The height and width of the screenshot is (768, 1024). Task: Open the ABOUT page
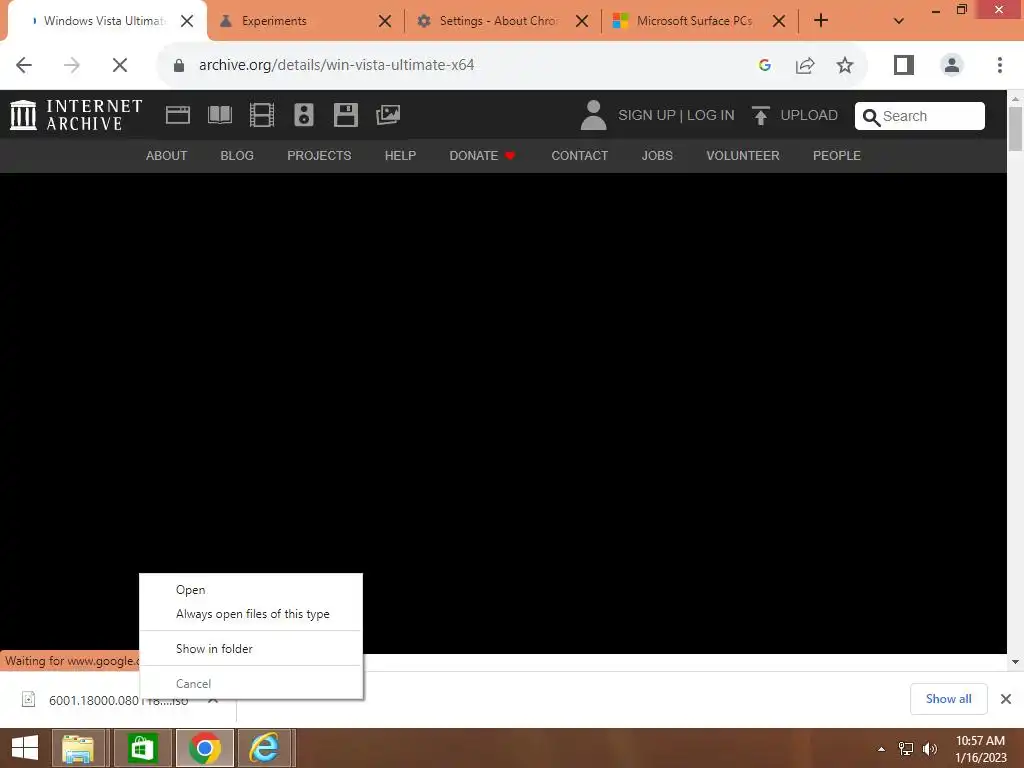(167, 155)
